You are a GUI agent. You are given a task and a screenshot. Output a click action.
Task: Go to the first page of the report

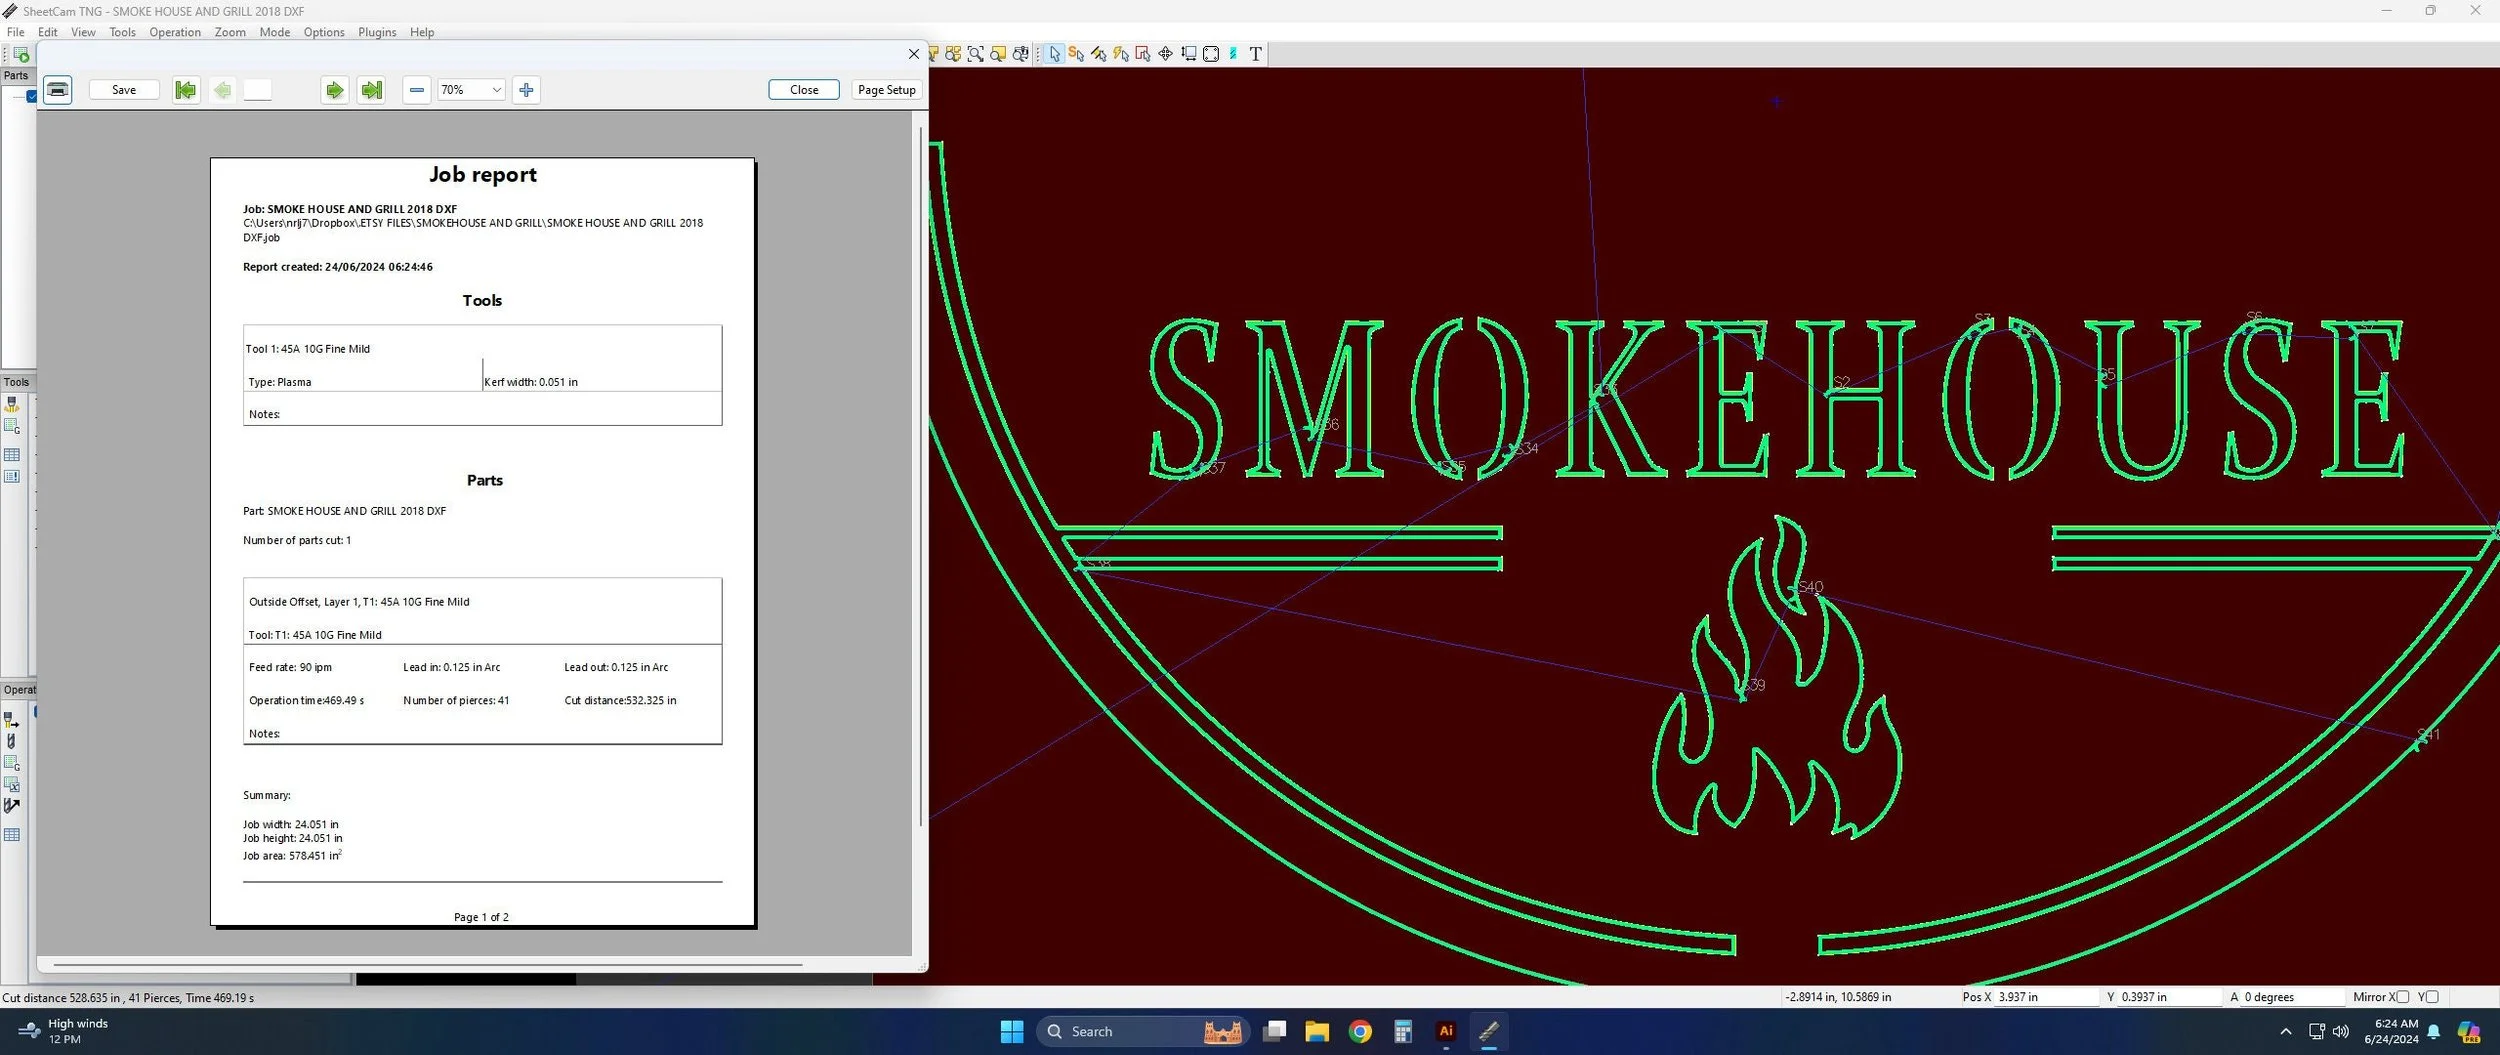[x=186, y=90]
